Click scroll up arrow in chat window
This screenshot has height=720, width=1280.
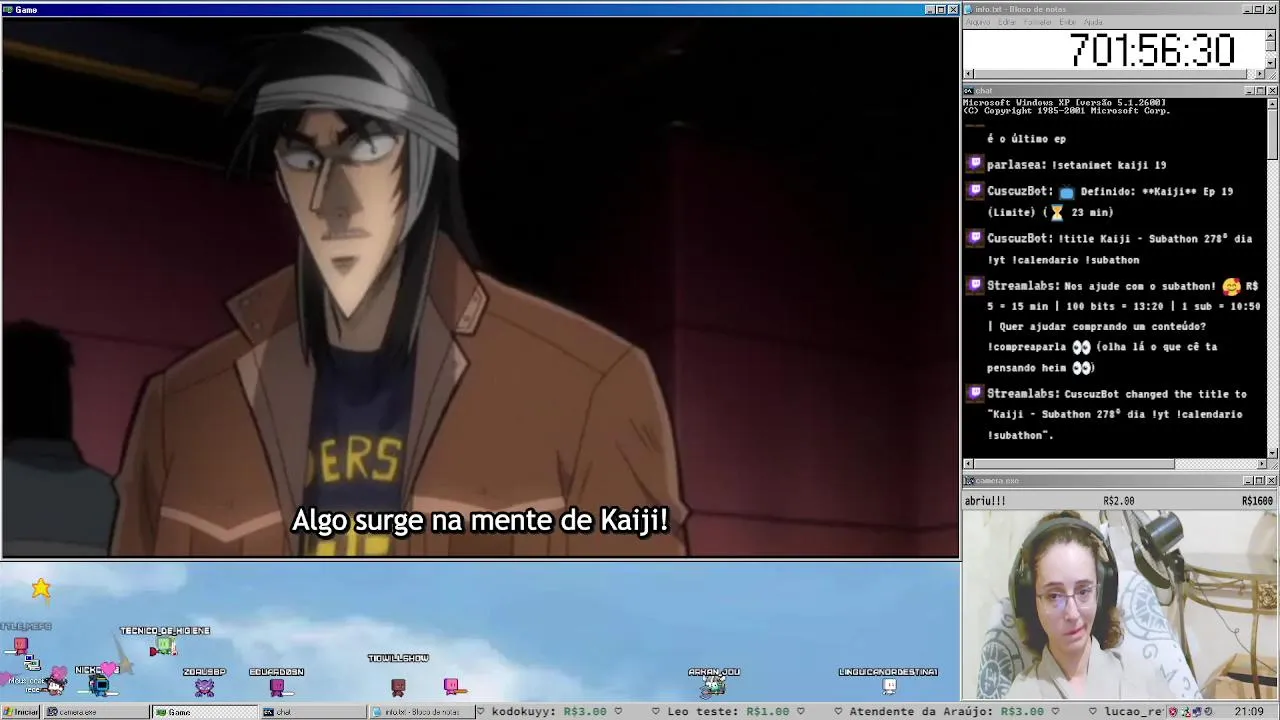(x=1272, y=104)
